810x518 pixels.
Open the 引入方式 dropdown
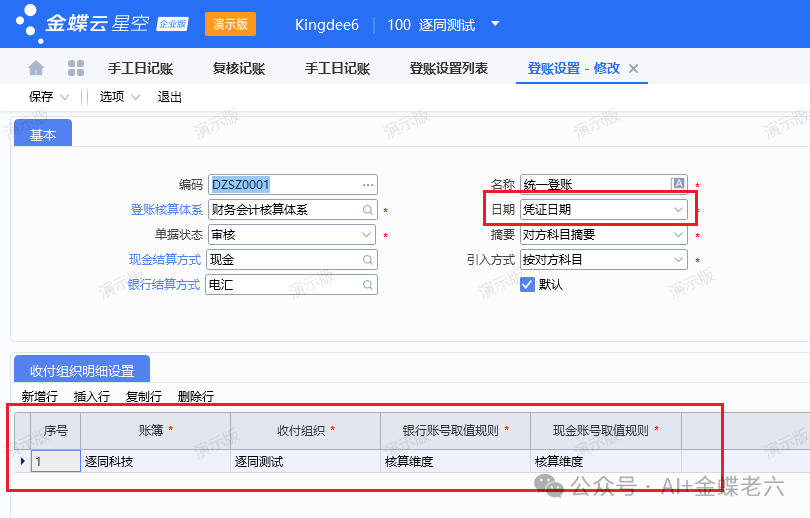pyautogui.click(x=678, y=260)
